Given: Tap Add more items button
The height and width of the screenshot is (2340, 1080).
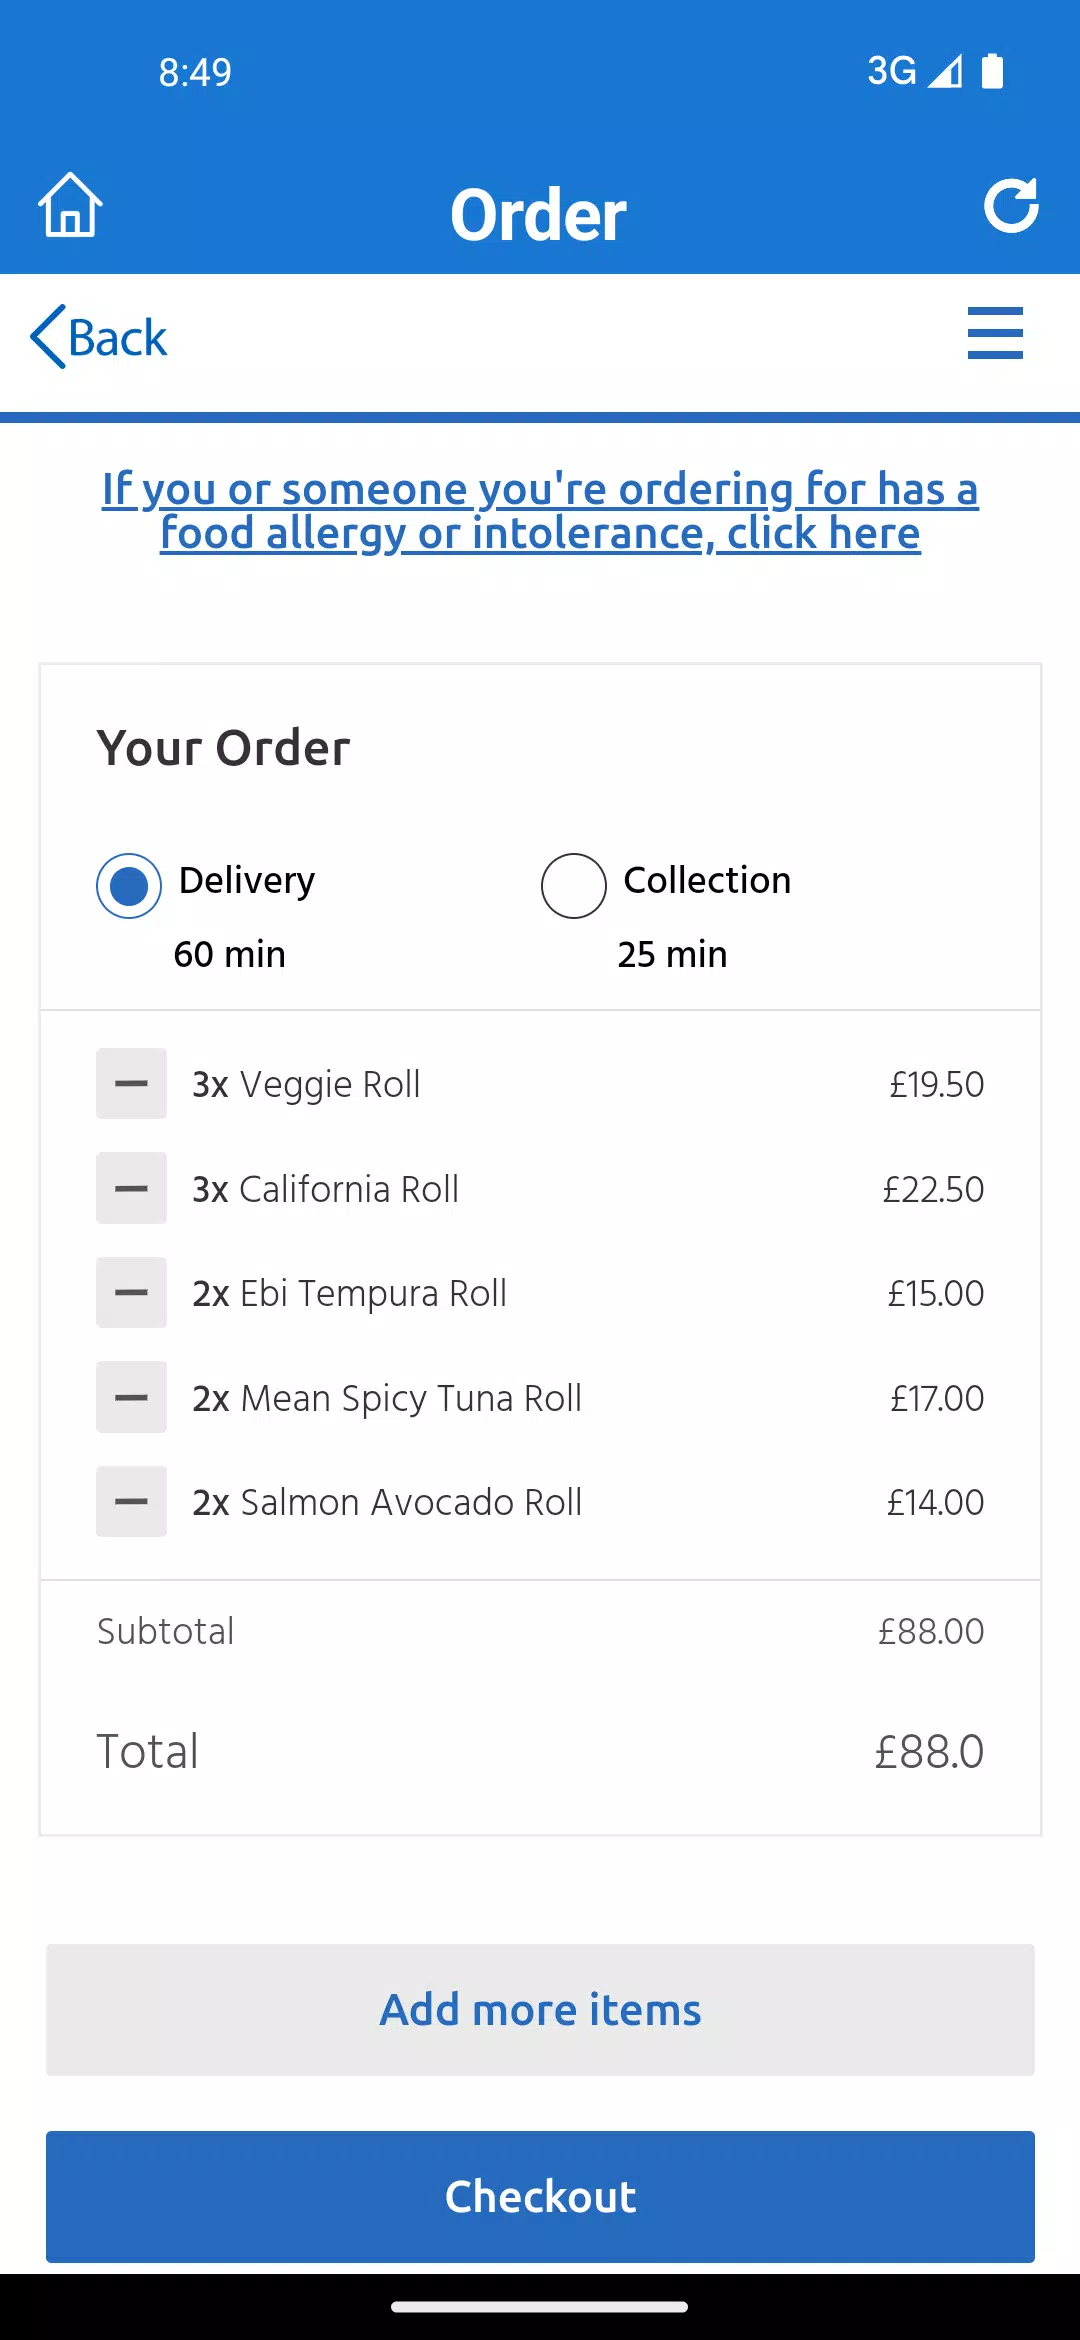Looking at the screenshot, I should tap(540, 2010).
